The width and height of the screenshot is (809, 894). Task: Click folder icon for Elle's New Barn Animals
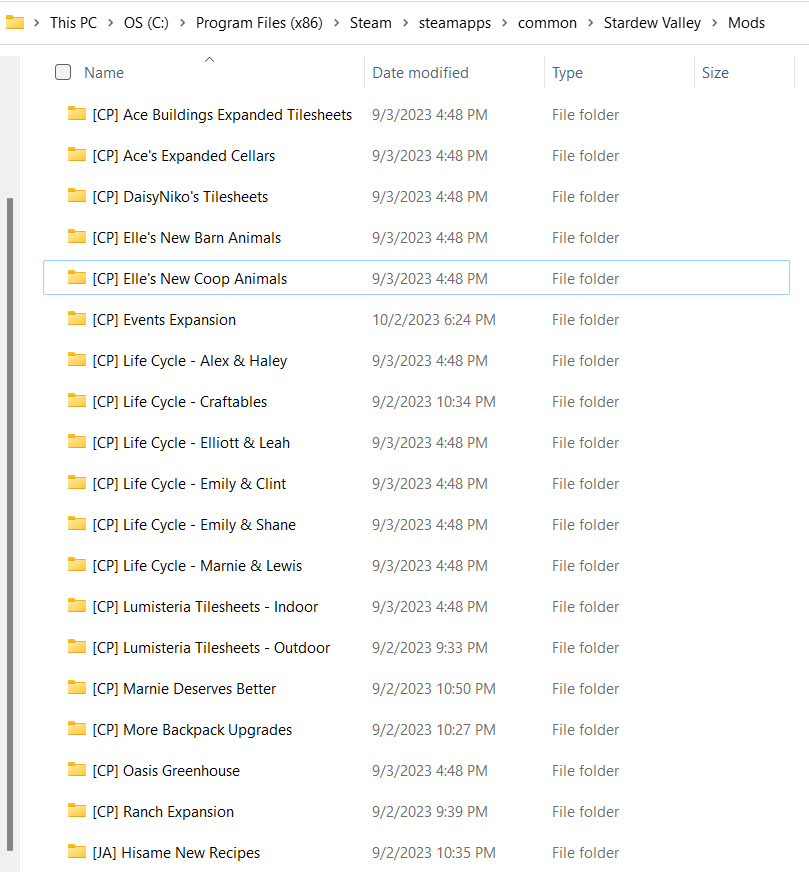click(x=77, y=237)
